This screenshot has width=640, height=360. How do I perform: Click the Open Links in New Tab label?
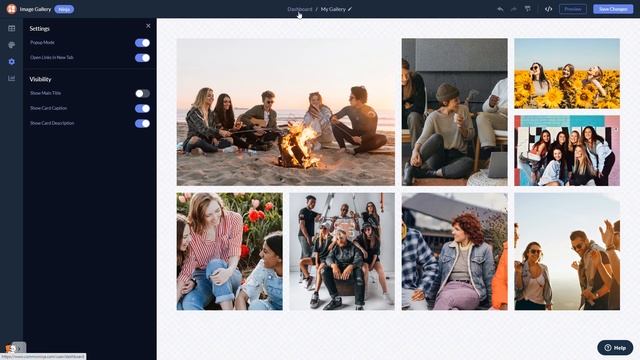click(51, 58)
